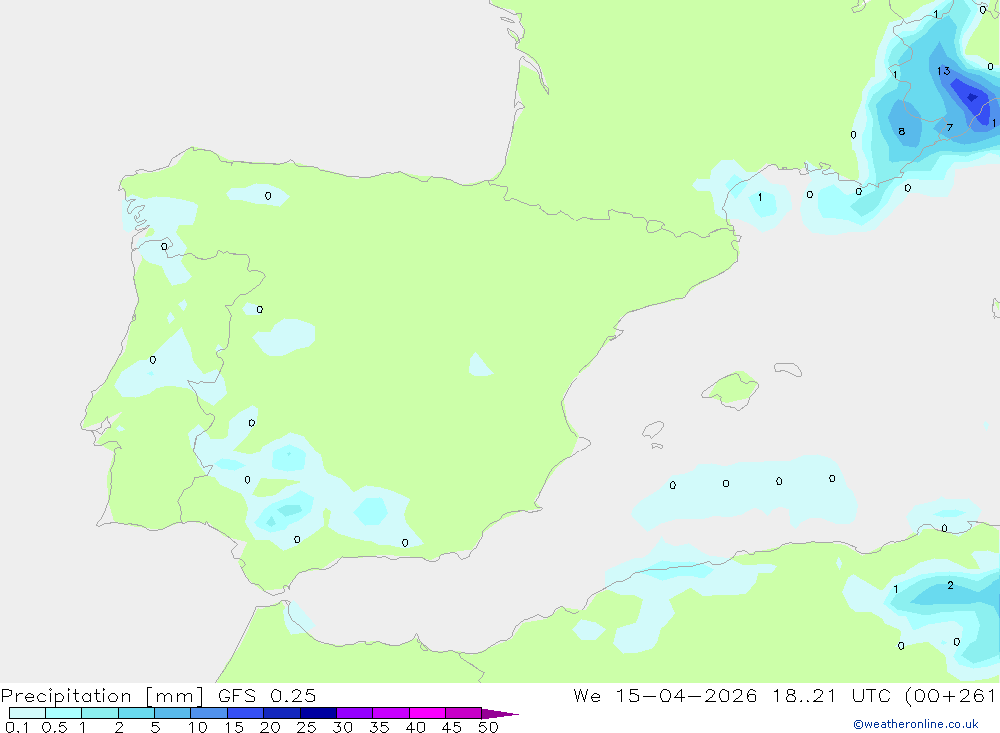Select the 5–10 mm legend color box

pyautogui.click(x=173, y=713)
